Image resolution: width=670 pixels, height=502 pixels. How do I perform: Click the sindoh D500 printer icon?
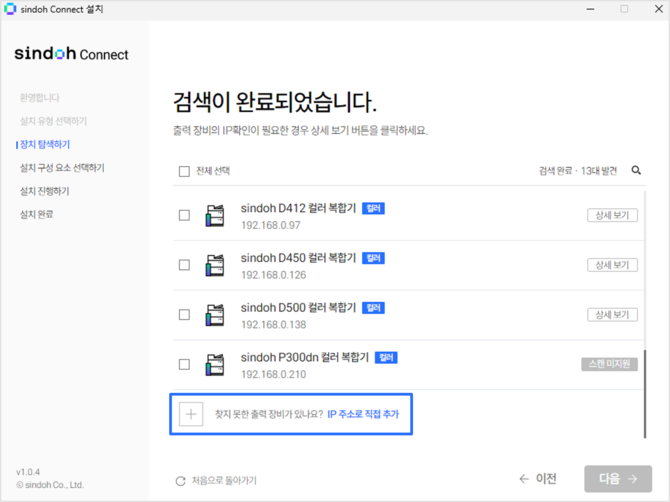pos(215,315)
